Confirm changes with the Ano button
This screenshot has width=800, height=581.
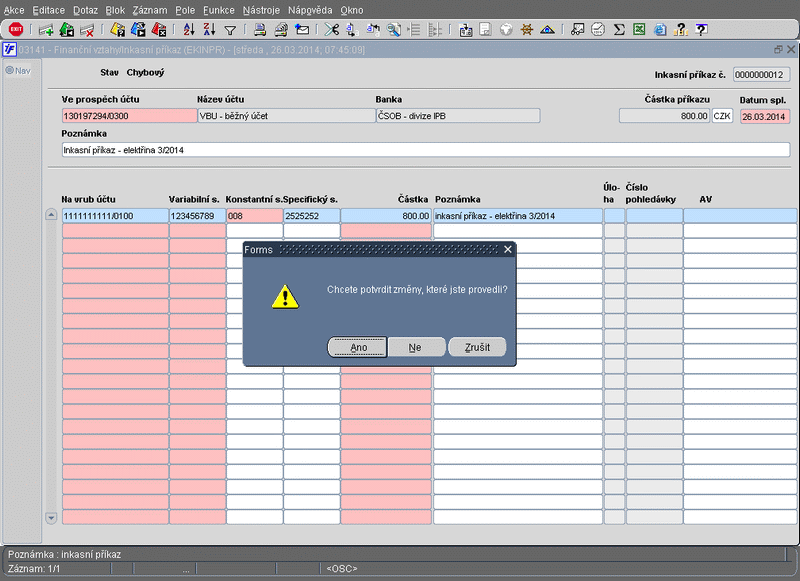(358, 347)
